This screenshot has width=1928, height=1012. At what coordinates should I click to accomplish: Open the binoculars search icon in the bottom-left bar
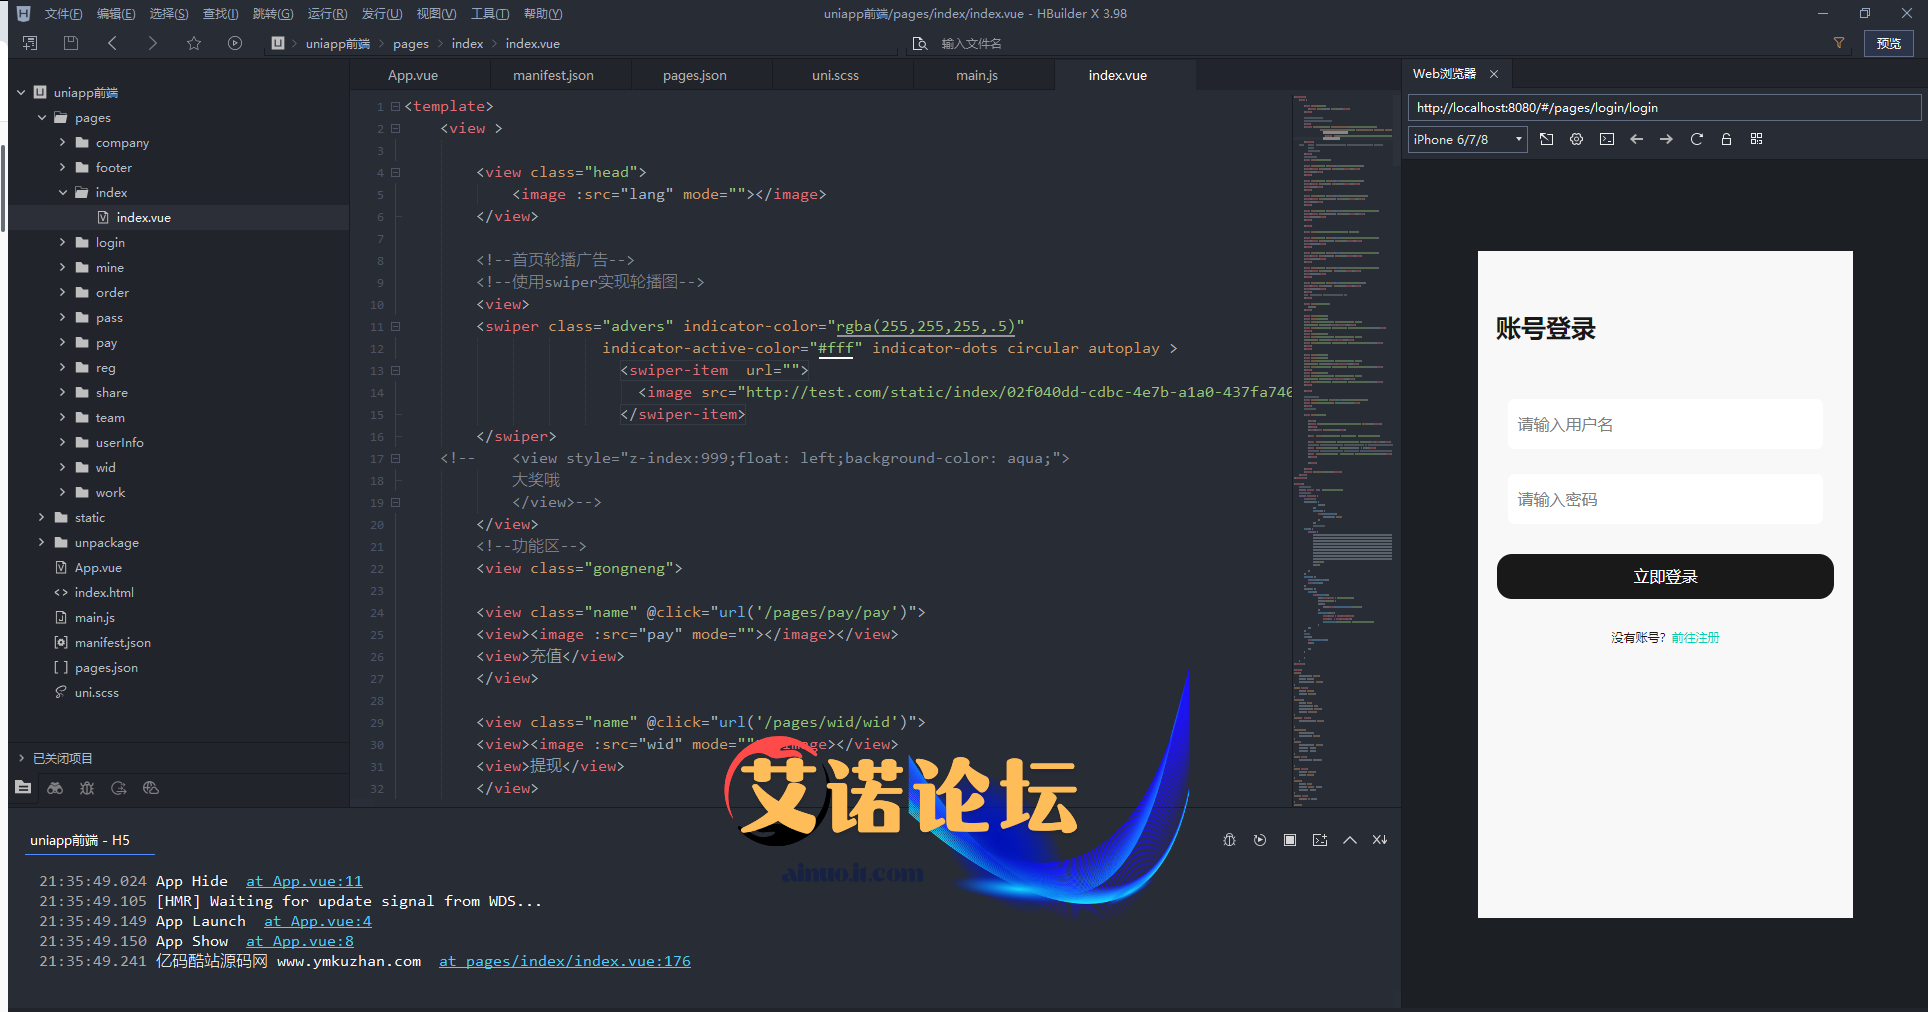point(55,788)
